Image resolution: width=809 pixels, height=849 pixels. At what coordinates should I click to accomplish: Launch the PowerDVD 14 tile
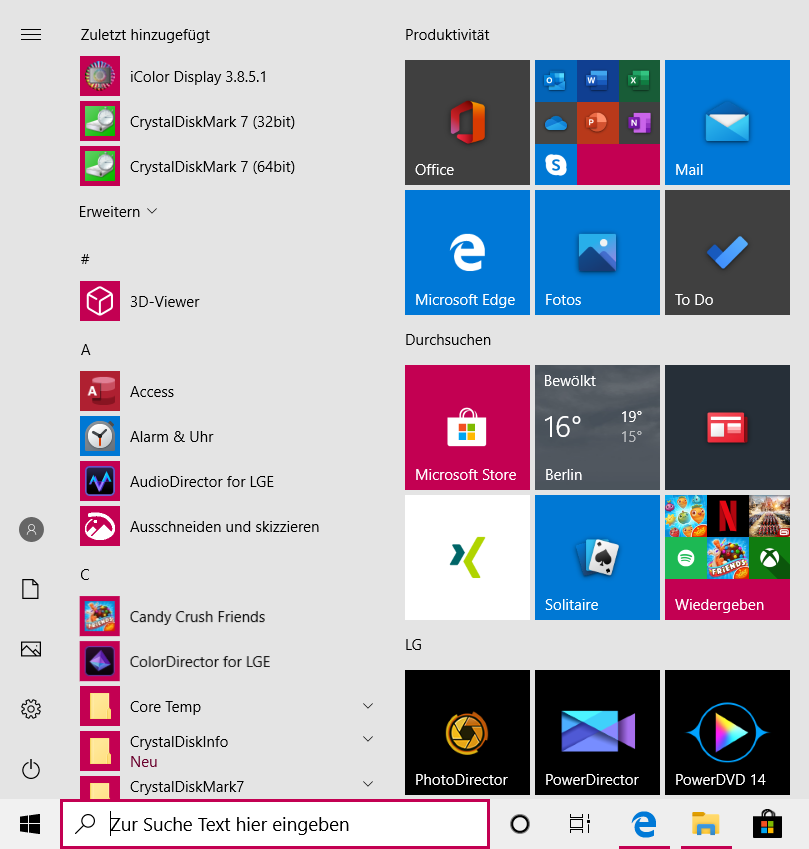coord(727,732)
